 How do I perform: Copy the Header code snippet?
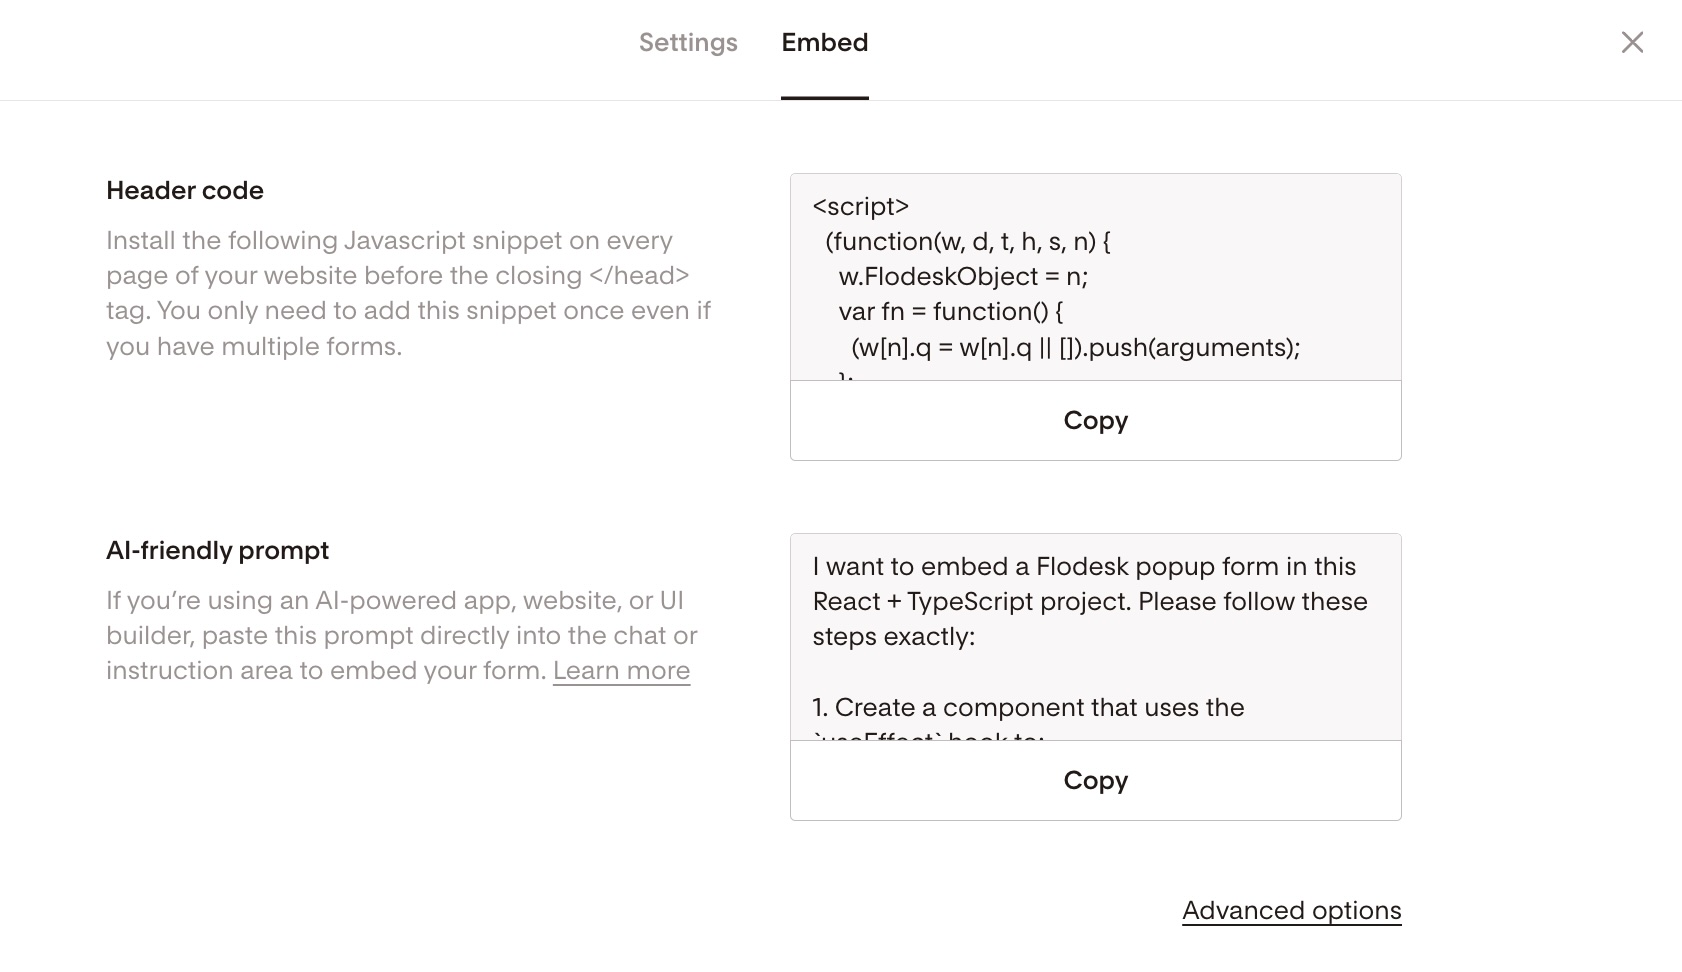pos(1095,420)
